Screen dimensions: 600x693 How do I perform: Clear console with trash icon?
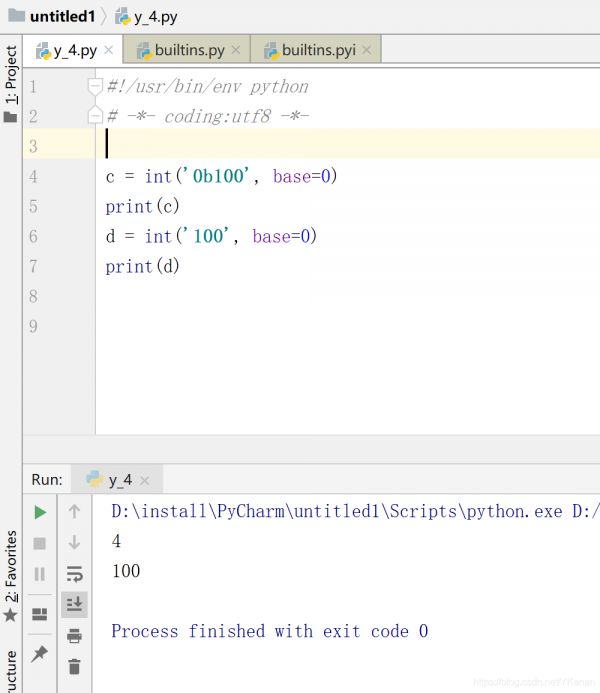[x=74, y=666]
